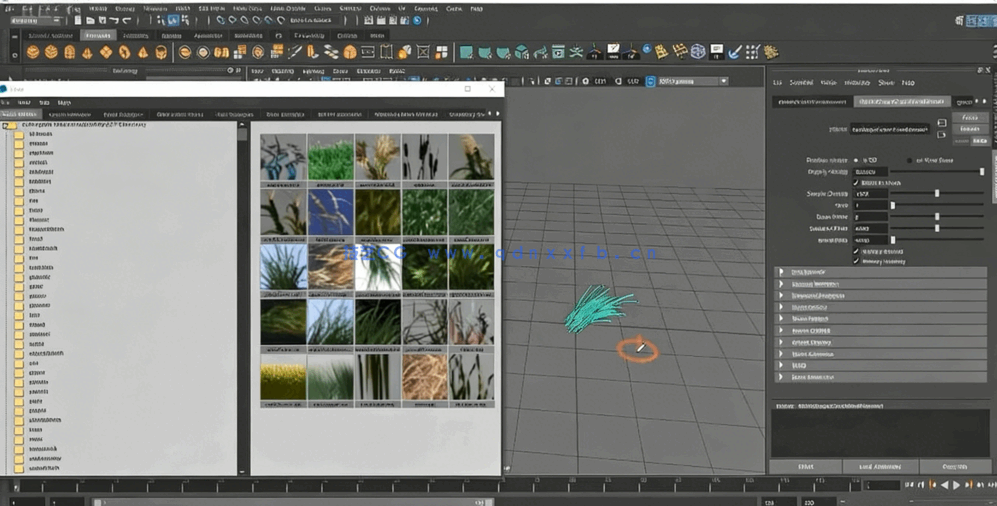Toggle the first checkbox in the Attribute Editor
This screenshot has height=506, width=997.
(856, 183)
